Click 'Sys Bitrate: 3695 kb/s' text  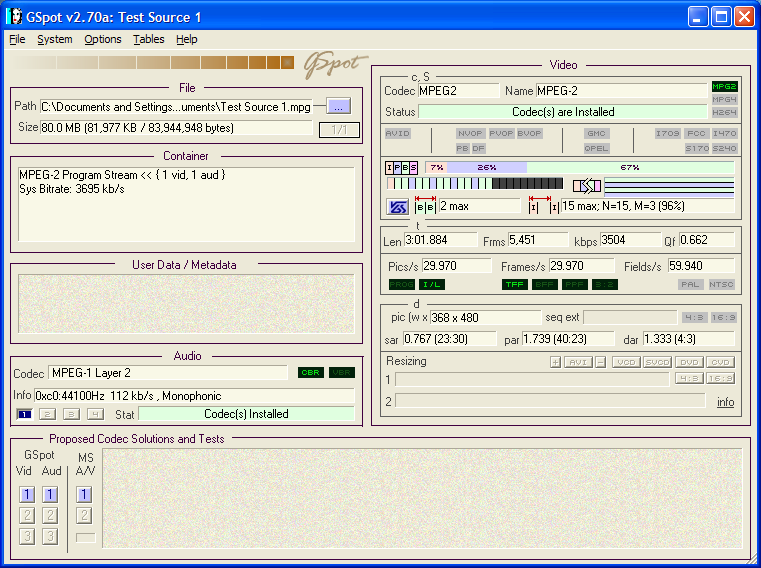point(72,189)
